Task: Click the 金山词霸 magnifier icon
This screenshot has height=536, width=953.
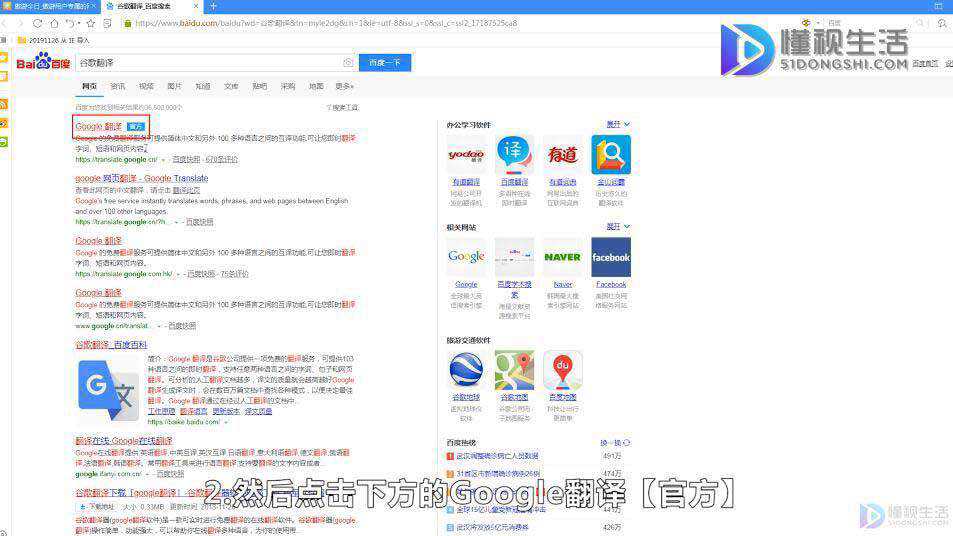Action: [x=611, y=155]
